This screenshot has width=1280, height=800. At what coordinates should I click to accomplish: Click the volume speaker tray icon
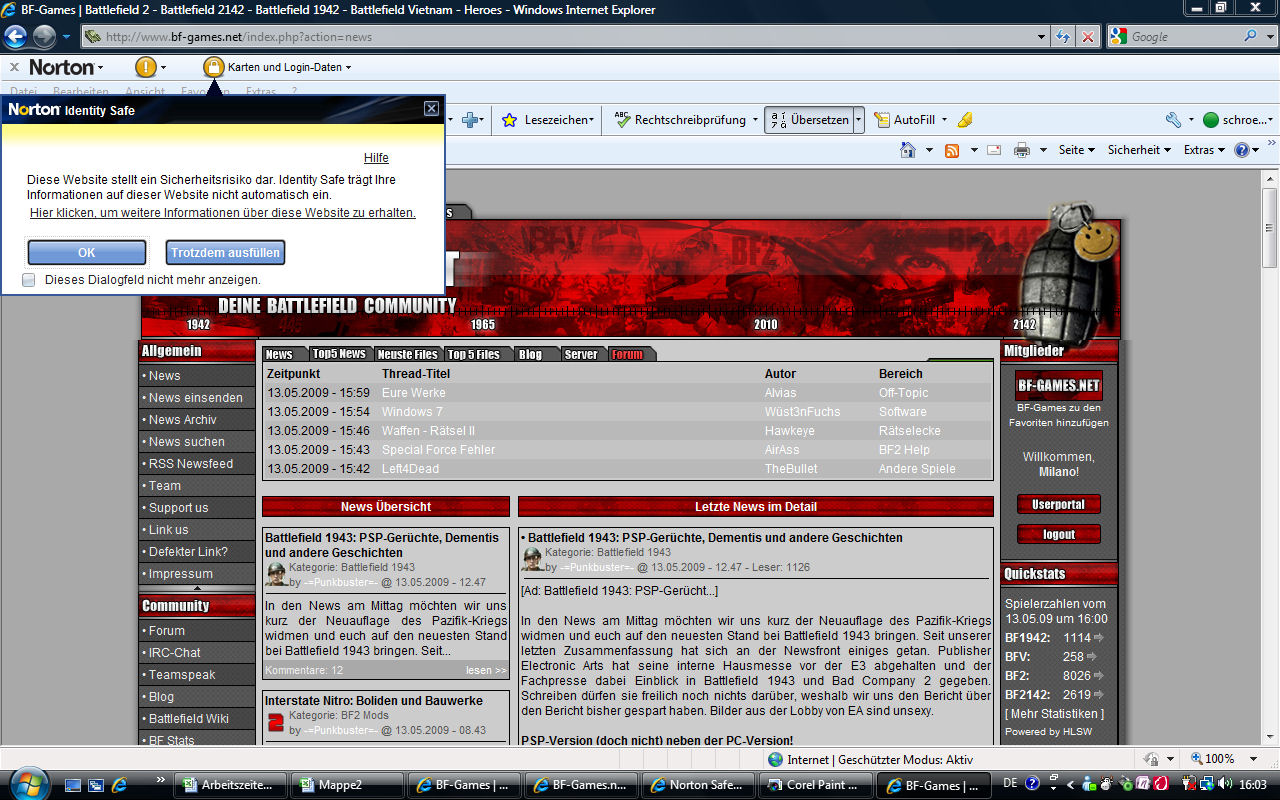(1226, 785)
